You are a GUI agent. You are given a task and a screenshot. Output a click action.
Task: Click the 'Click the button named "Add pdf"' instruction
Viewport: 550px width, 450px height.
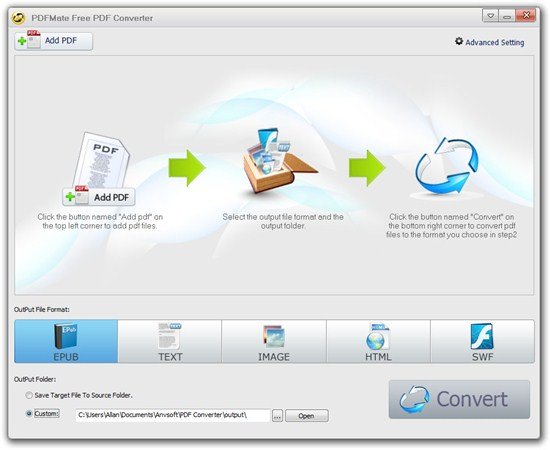pyautogui.click(x=100, y=221)
